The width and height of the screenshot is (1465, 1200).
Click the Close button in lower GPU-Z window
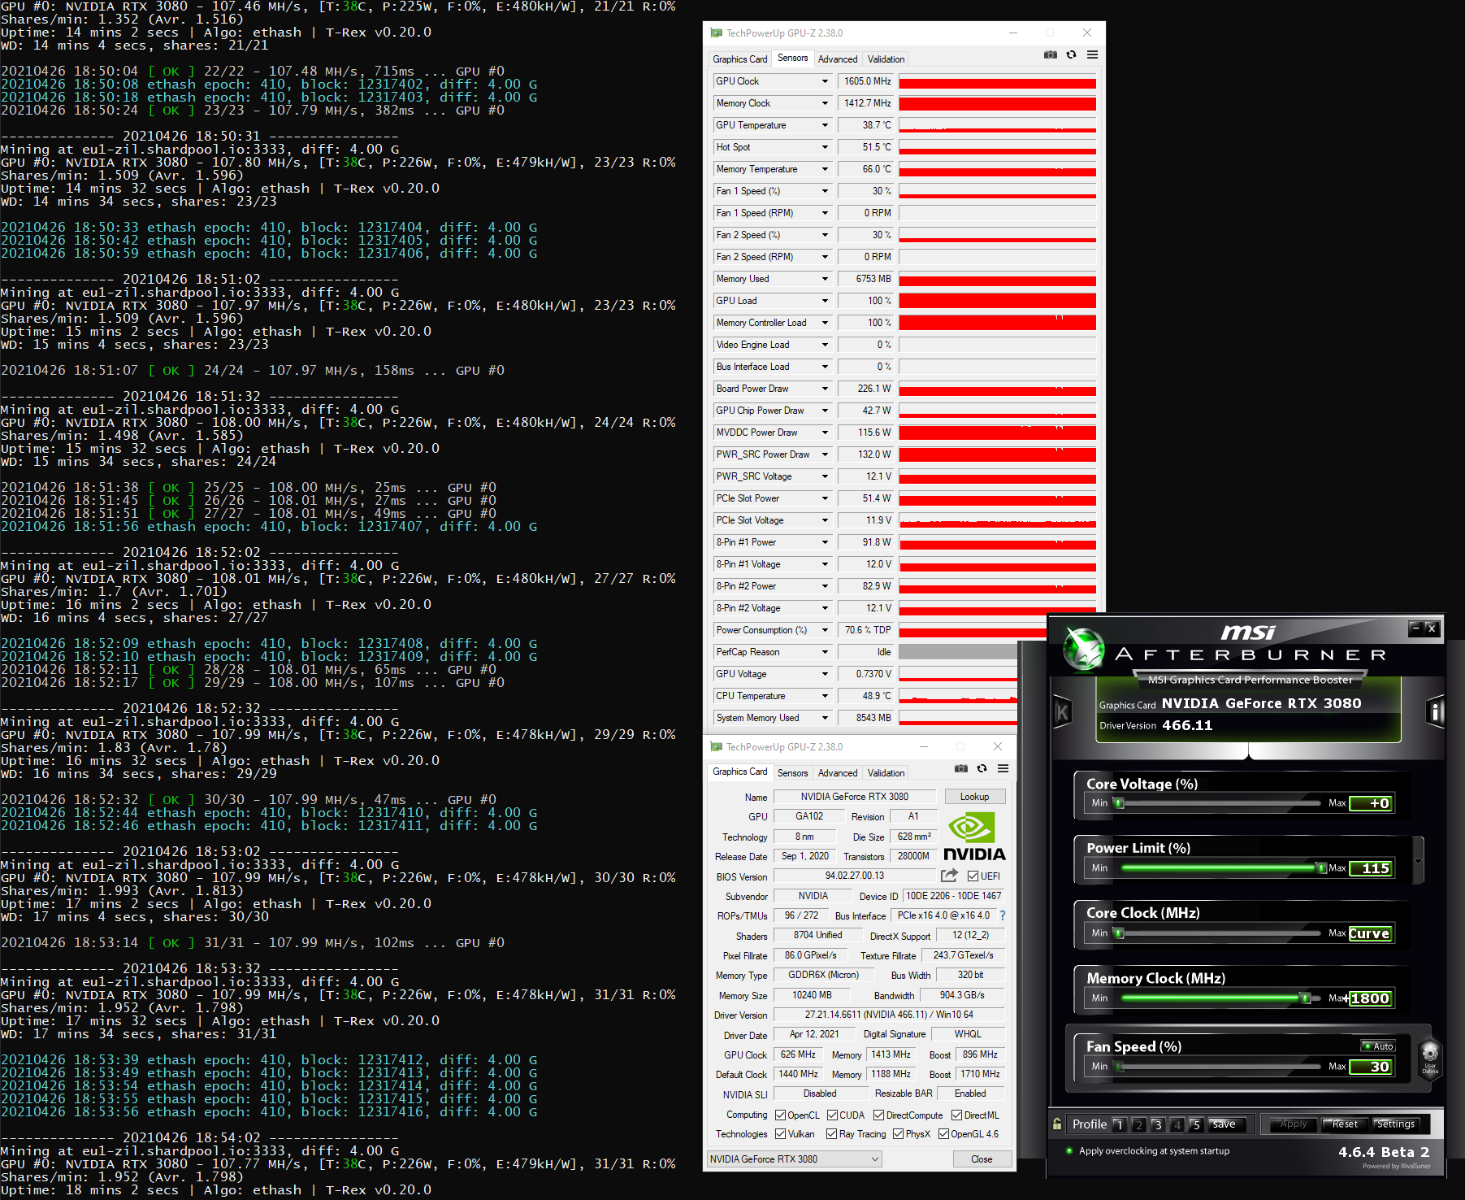pyautogui.click(x=982, y=1159)
